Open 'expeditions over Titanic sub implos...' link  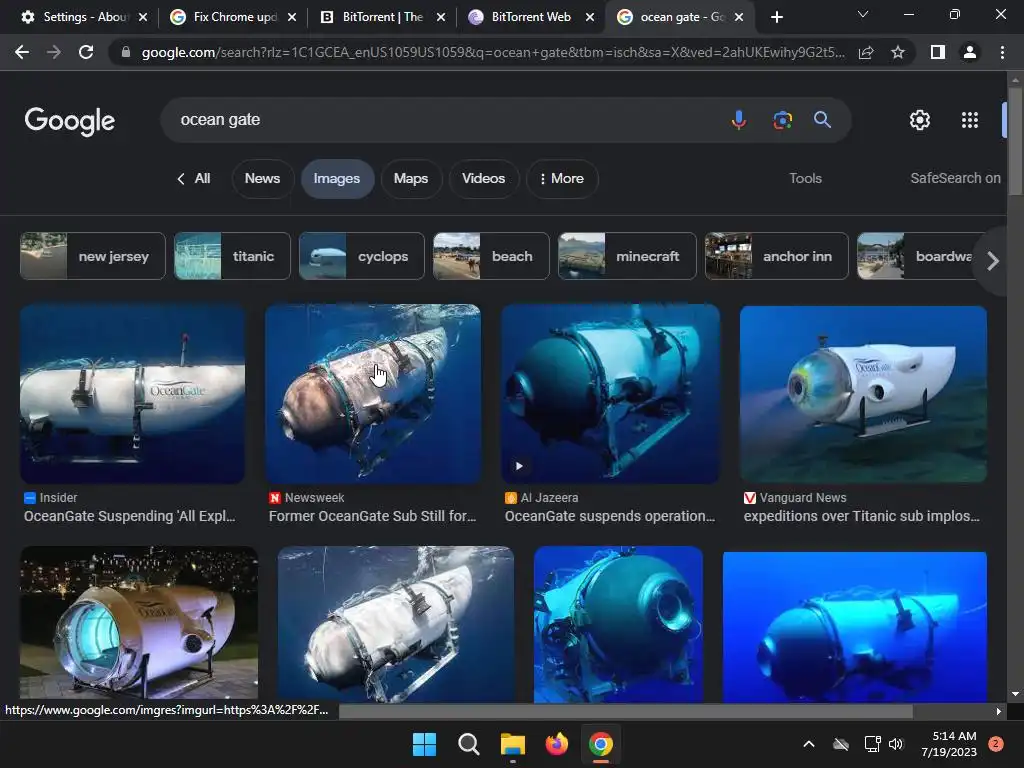click(x=861, y=516)
